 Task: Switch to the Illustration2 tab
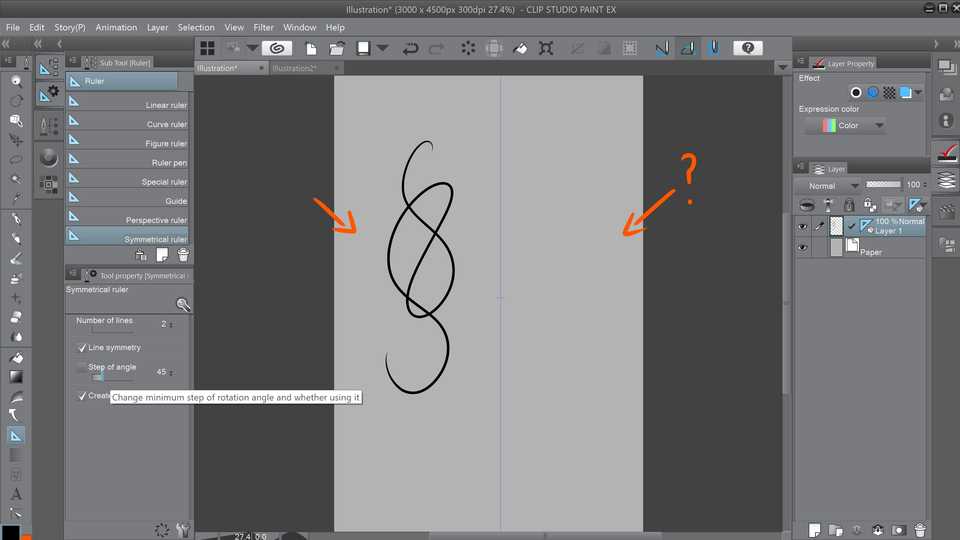293,68
